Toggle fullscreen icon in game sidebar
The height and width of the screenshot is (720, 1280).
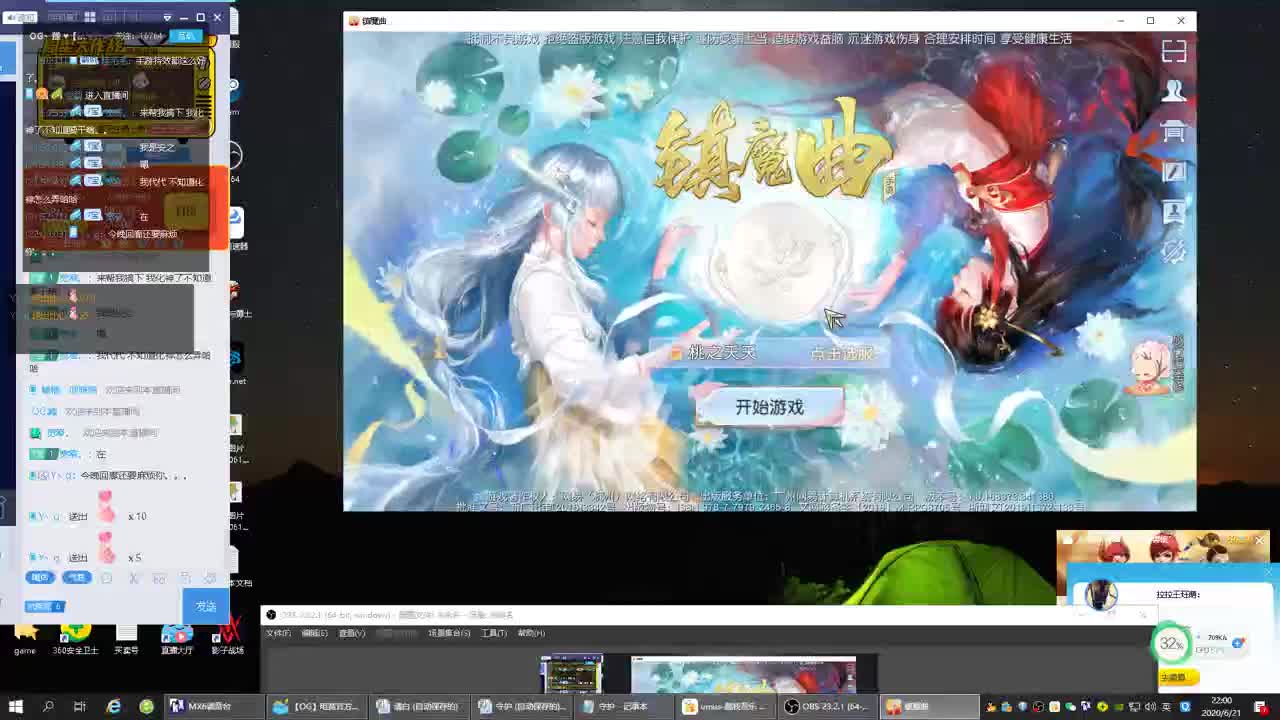click(1174, 50)
